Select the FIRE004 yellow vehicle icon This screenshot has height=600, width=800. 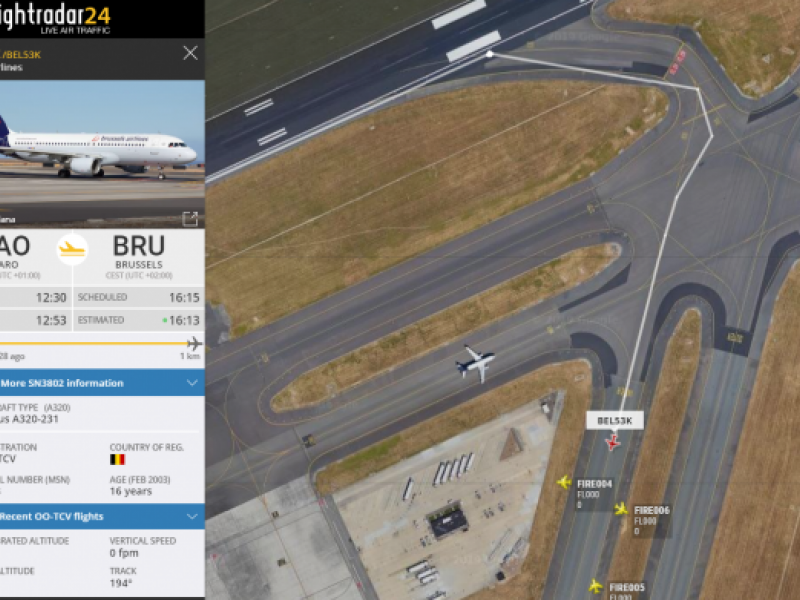click(x=564, y=482)
